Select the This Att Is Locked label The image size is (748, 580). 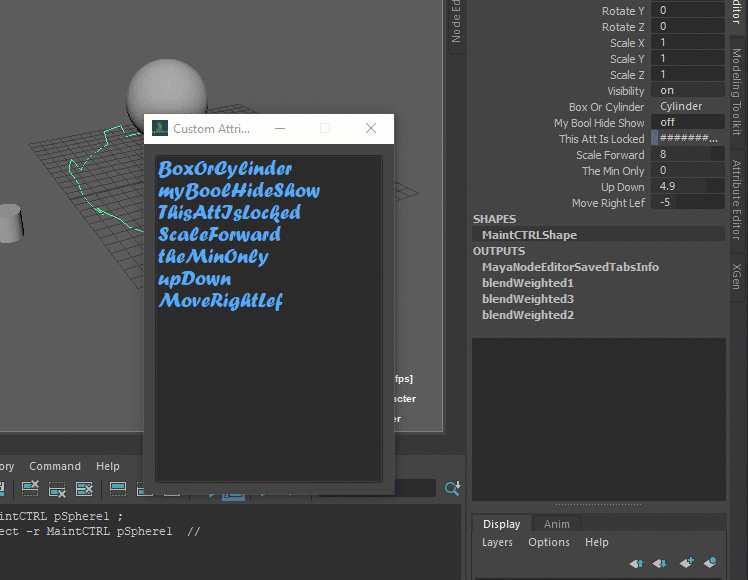(x=602, y=139)
